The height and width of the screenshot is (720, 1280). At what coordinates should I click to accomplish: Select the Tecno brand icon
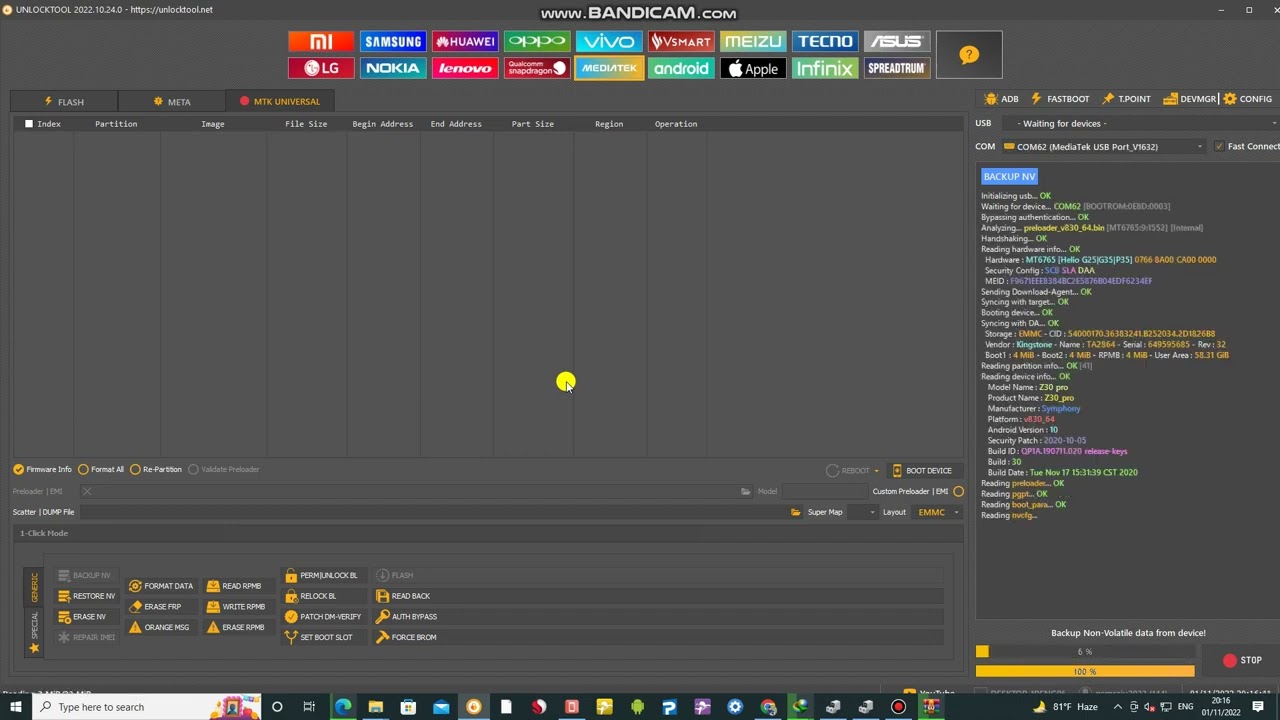pos(825,41)
